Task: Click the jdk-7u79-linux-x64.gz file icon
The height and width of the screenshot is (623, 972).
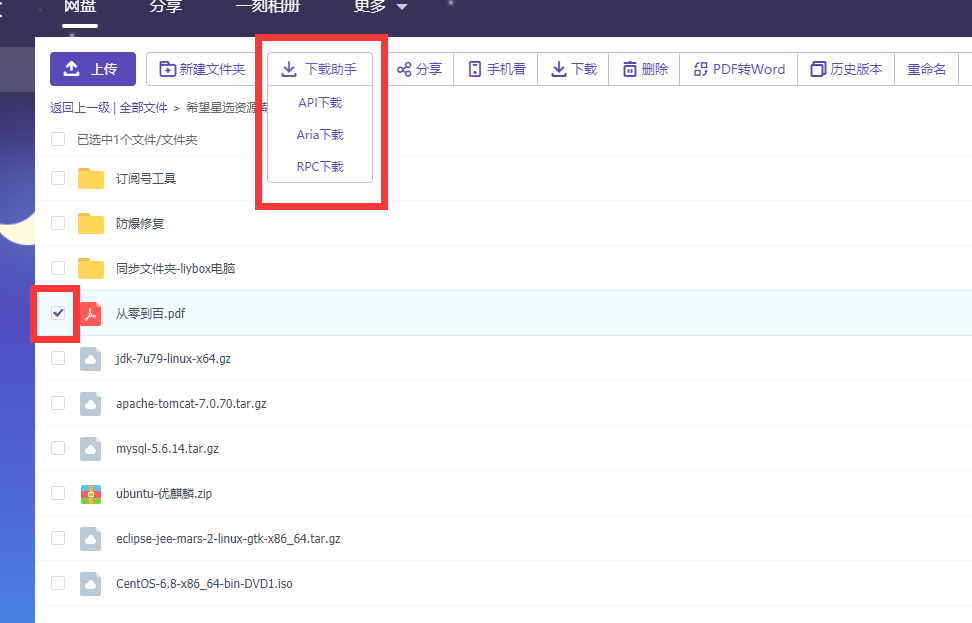Action: 91,359
